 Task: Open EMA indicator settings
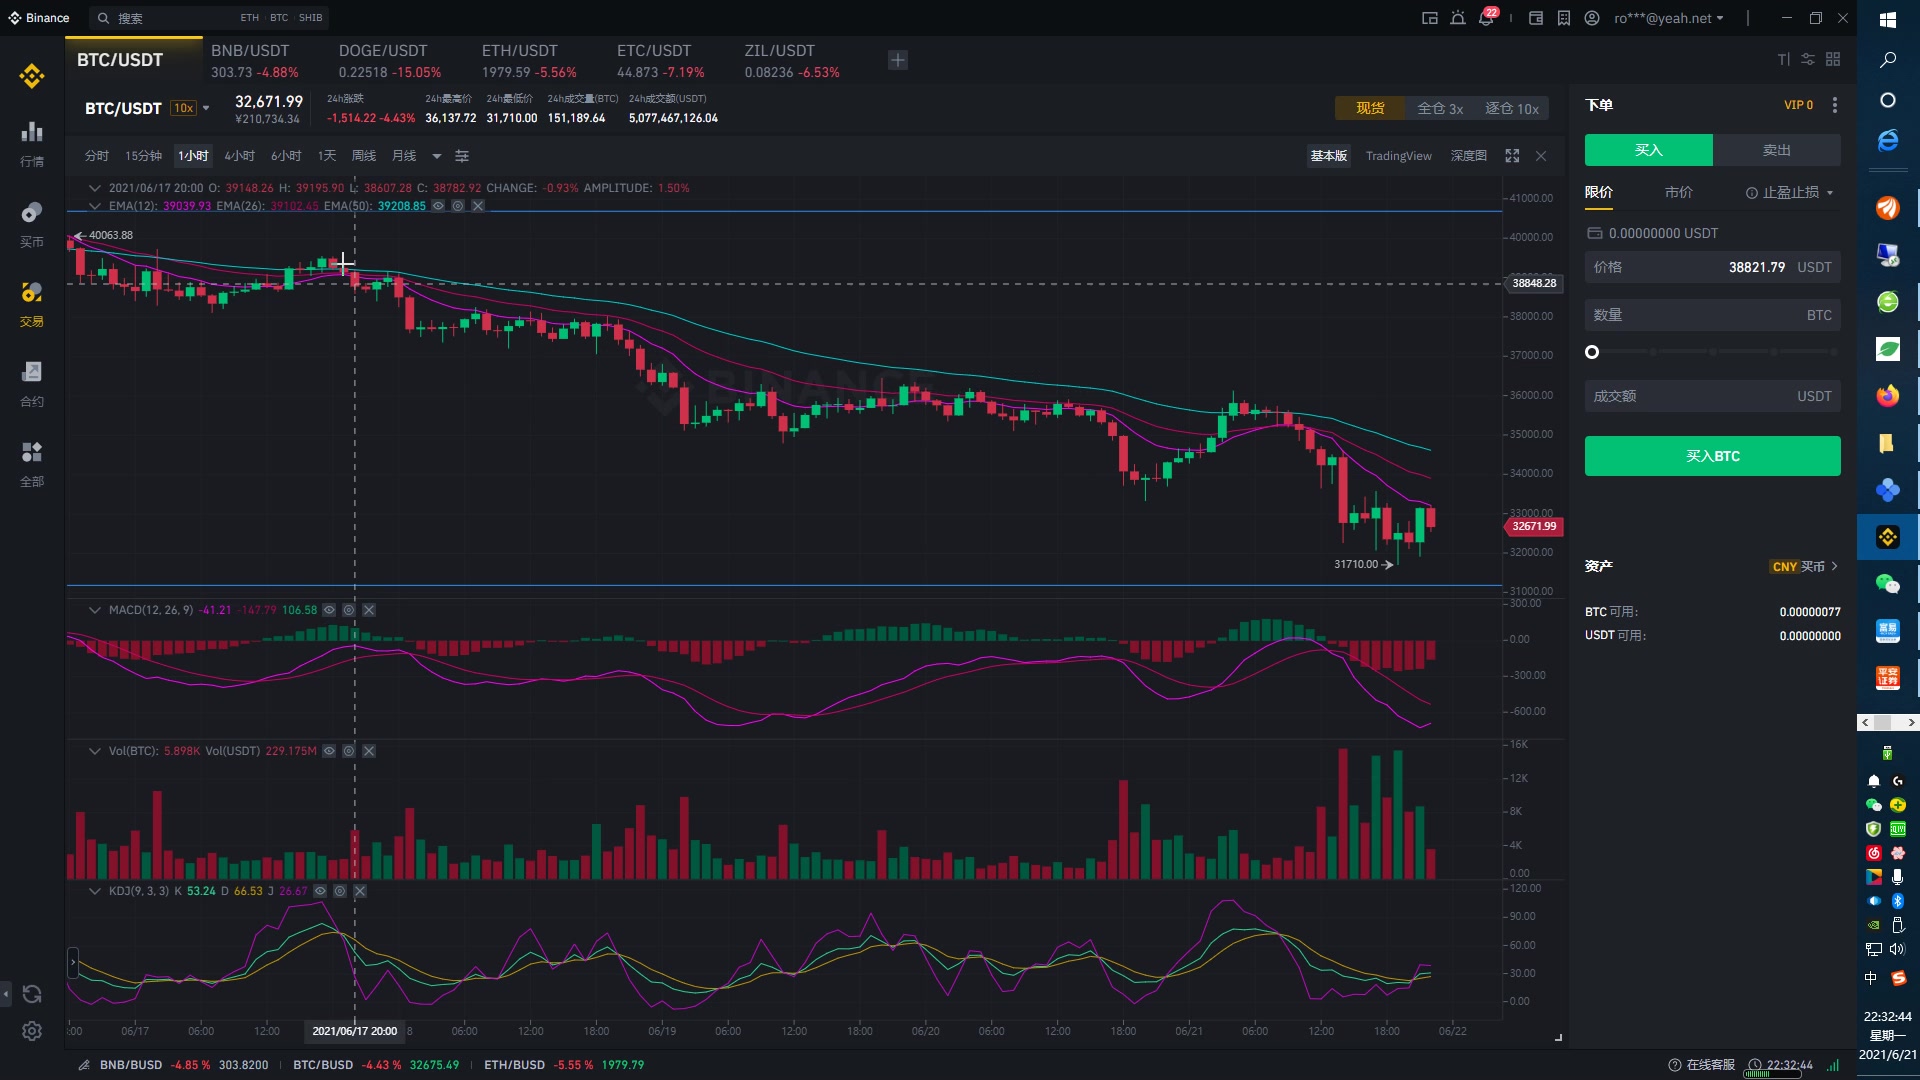tap(458, 206)
